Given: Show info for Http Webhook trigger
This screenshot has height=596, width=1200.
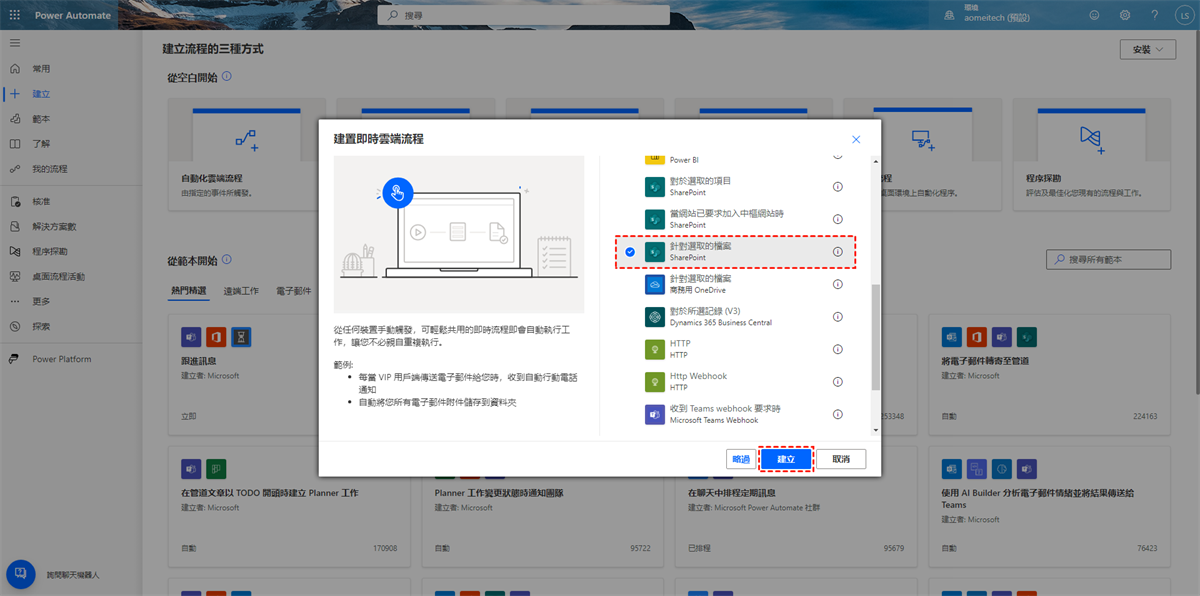Looking at the screenshot, I should (x=838, y=382).
